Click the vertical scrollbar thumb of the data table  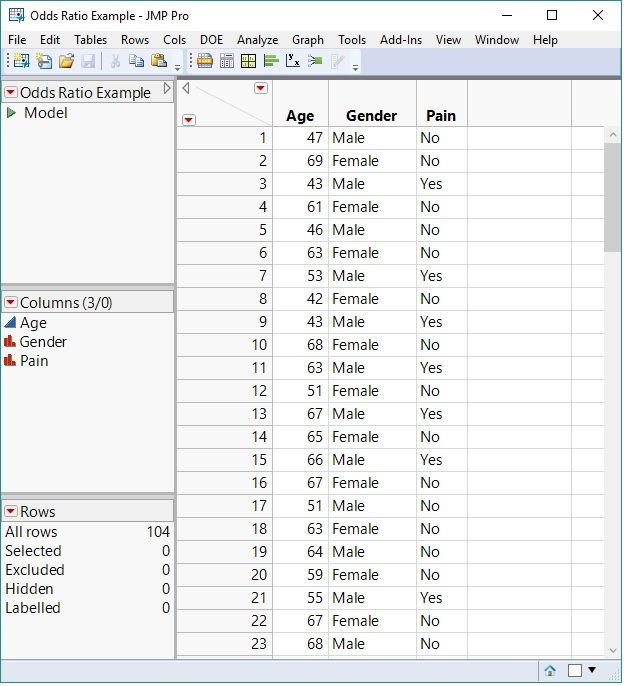612,196
